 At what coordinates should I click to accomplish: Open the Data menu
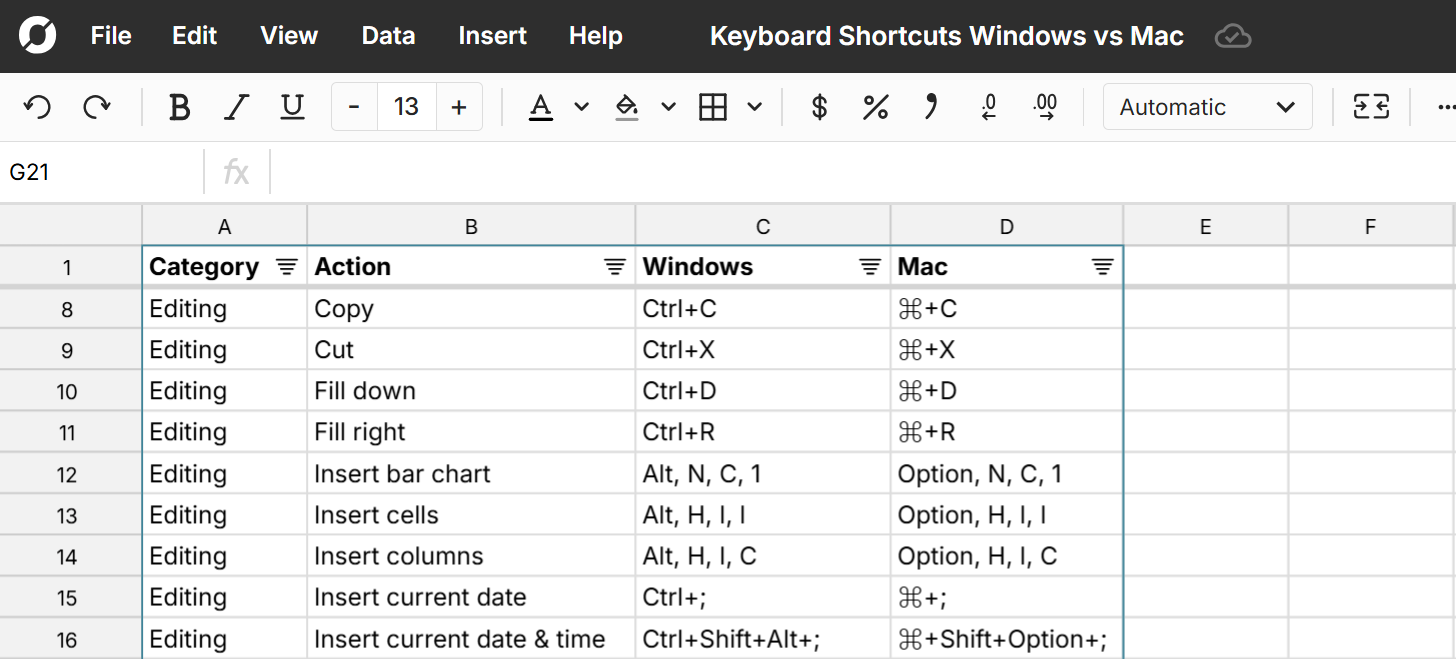pos(388,36)
